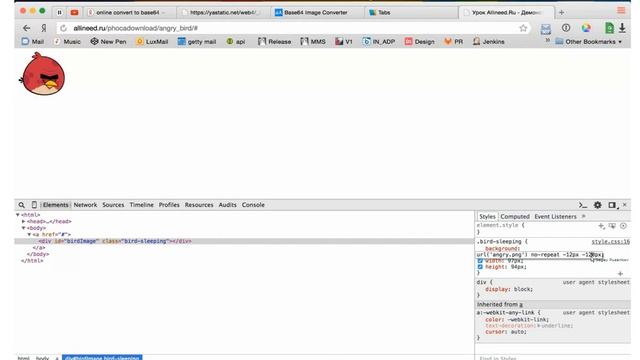Switch to the yastatic.net tab

(x=224, y=13)
